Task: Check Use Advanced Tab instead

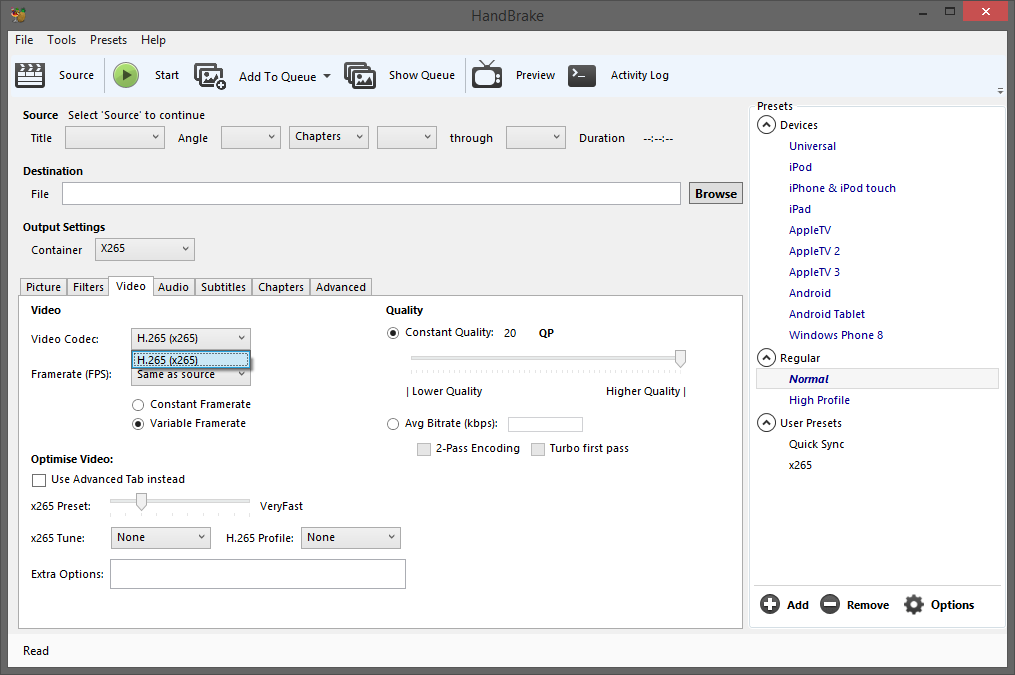Action: tap(39, 480)
